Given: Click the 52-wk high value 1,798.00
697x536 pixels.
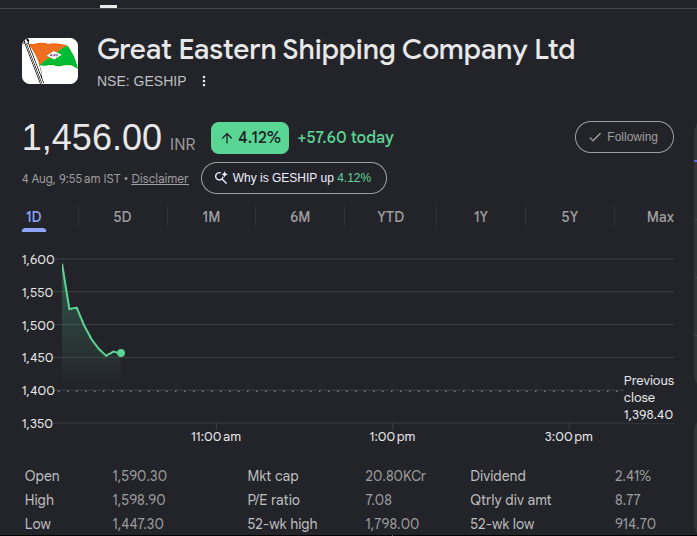Looking at the screenshot, I should pos(392,524).
